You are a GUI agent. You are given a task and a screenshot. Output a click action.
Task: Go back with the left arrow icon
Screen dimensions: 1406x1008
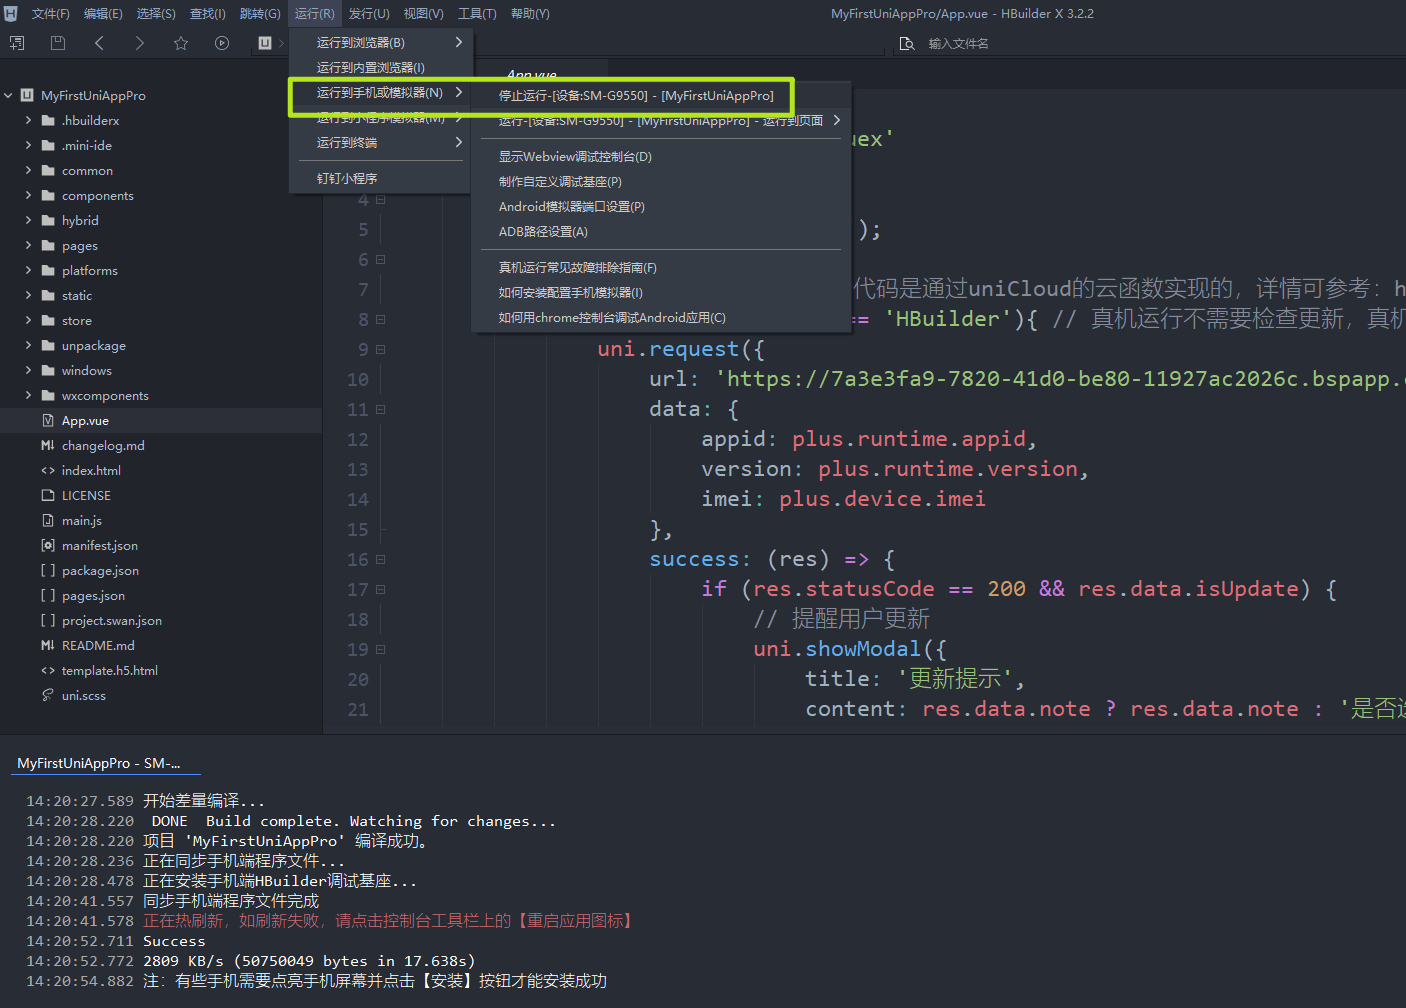(99, 43)
